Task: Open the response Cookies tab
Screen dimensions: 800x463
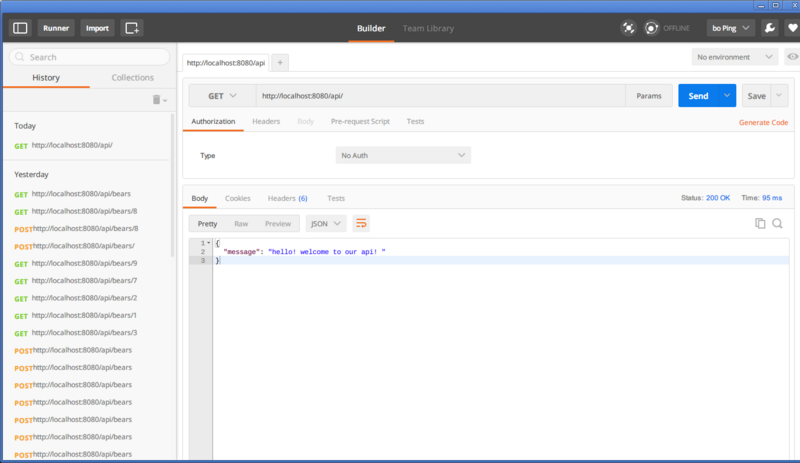Action: click(x=237, y=198)
